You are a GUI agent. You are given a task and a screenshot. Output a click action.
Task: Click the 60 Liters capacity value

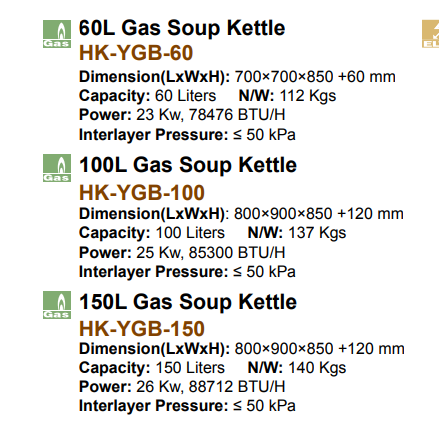pyautogui.click(x=186, y=96)
